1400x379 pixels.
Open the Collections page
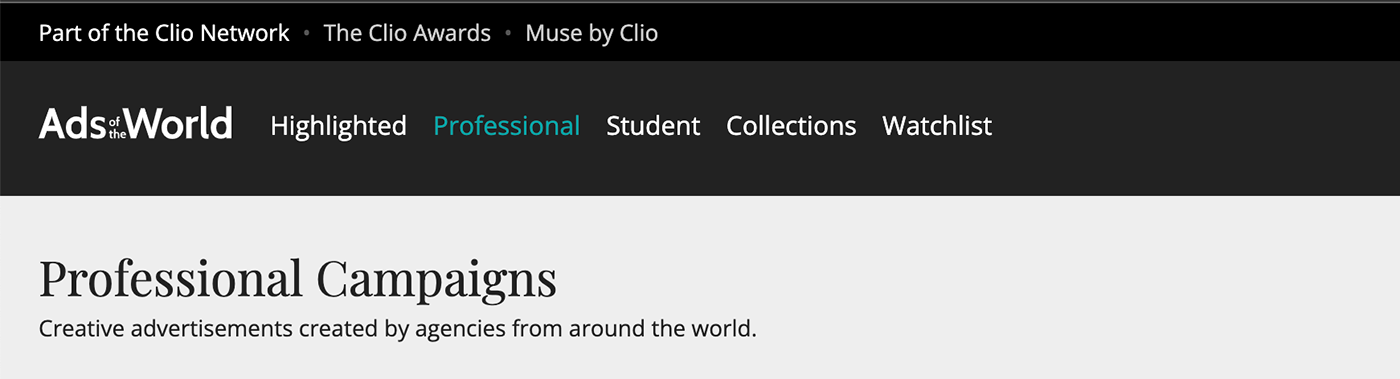(x=791, y=126)
